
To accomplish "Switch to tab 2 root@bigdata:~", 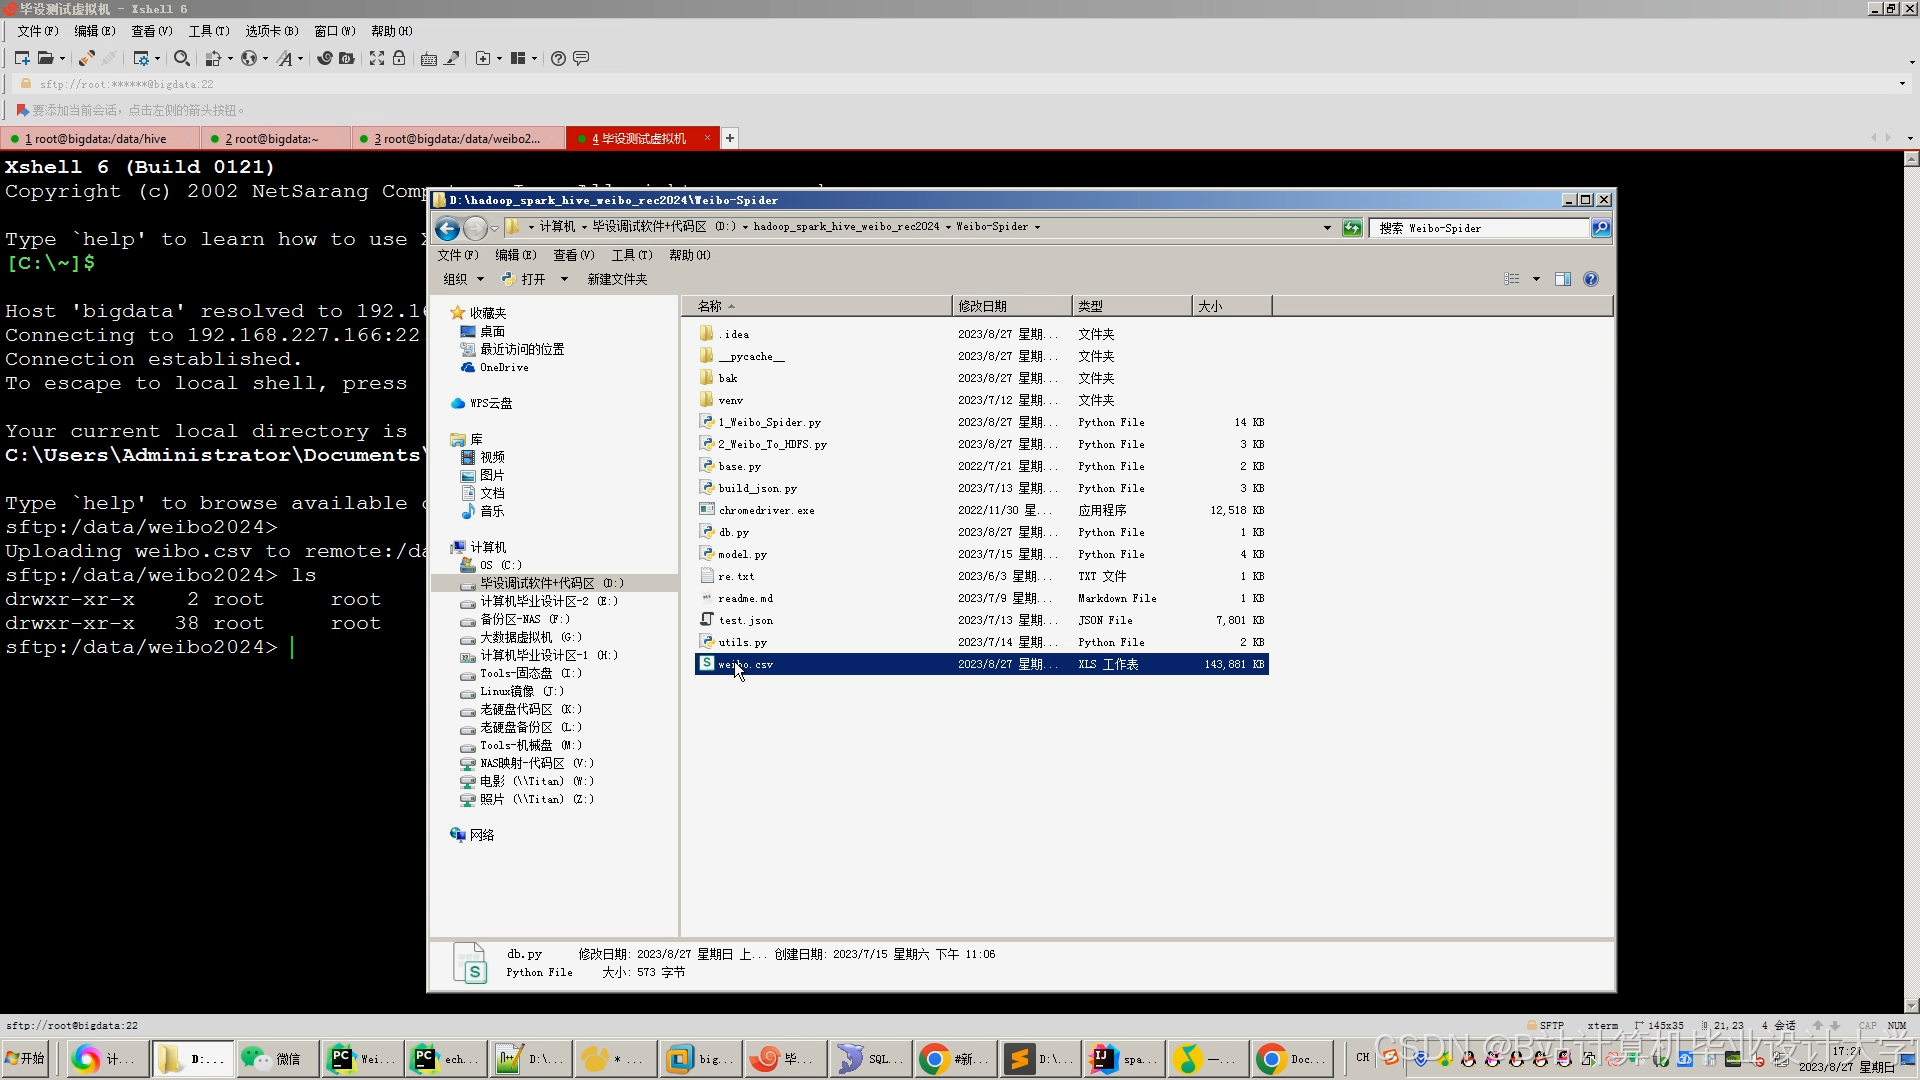I will pos(271,138).
